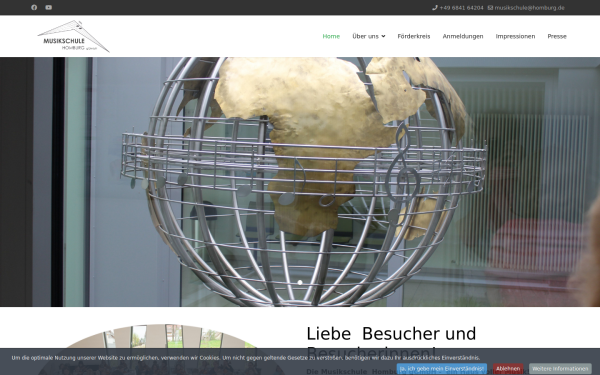Decline cookies with the Ablehnen button

pos(508,369)
